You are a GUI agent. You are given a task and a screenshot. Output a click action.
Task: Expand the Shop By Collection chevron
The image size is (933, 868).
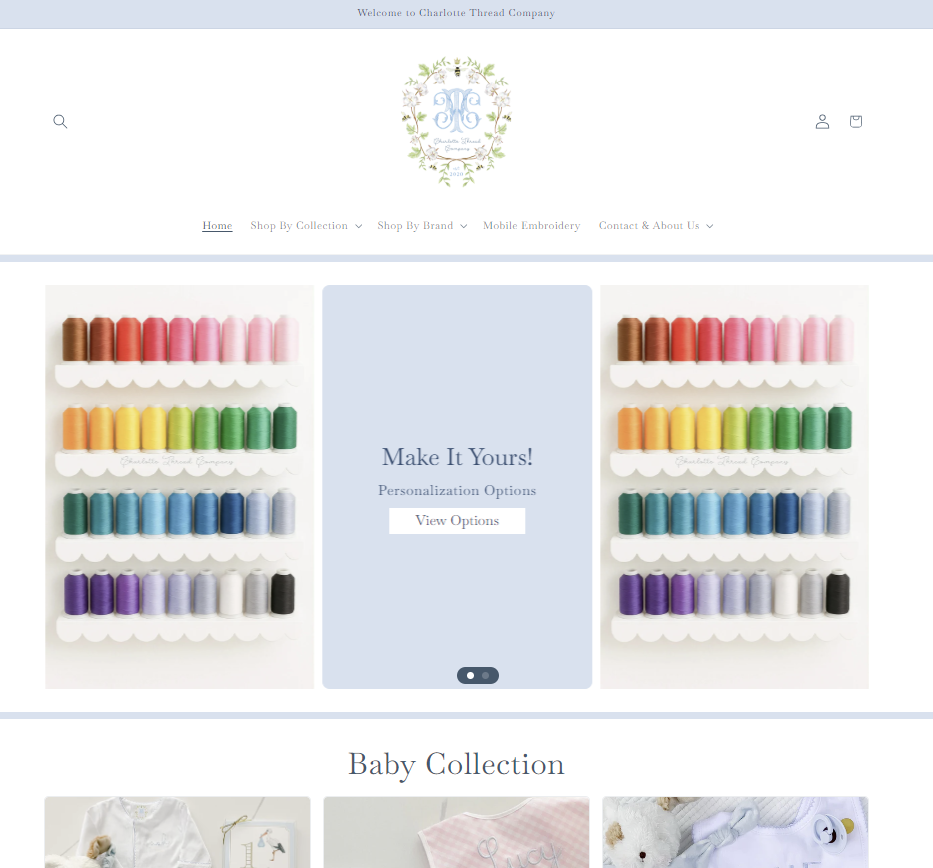(x=359, y=226)
